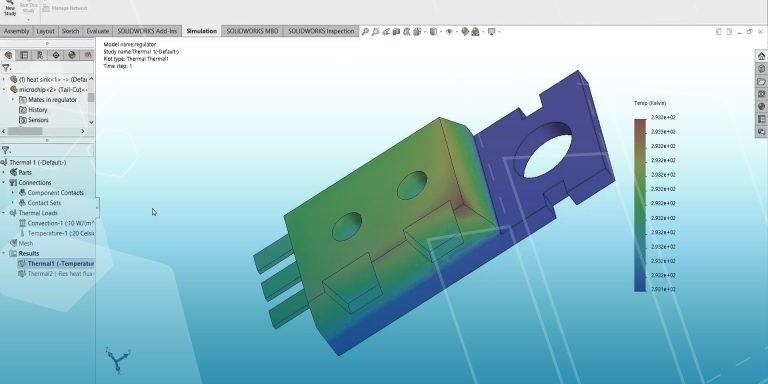The height and width of the screenshot is (384, 768).
Task: Click the Section View icon
Action: pos(396,32)
